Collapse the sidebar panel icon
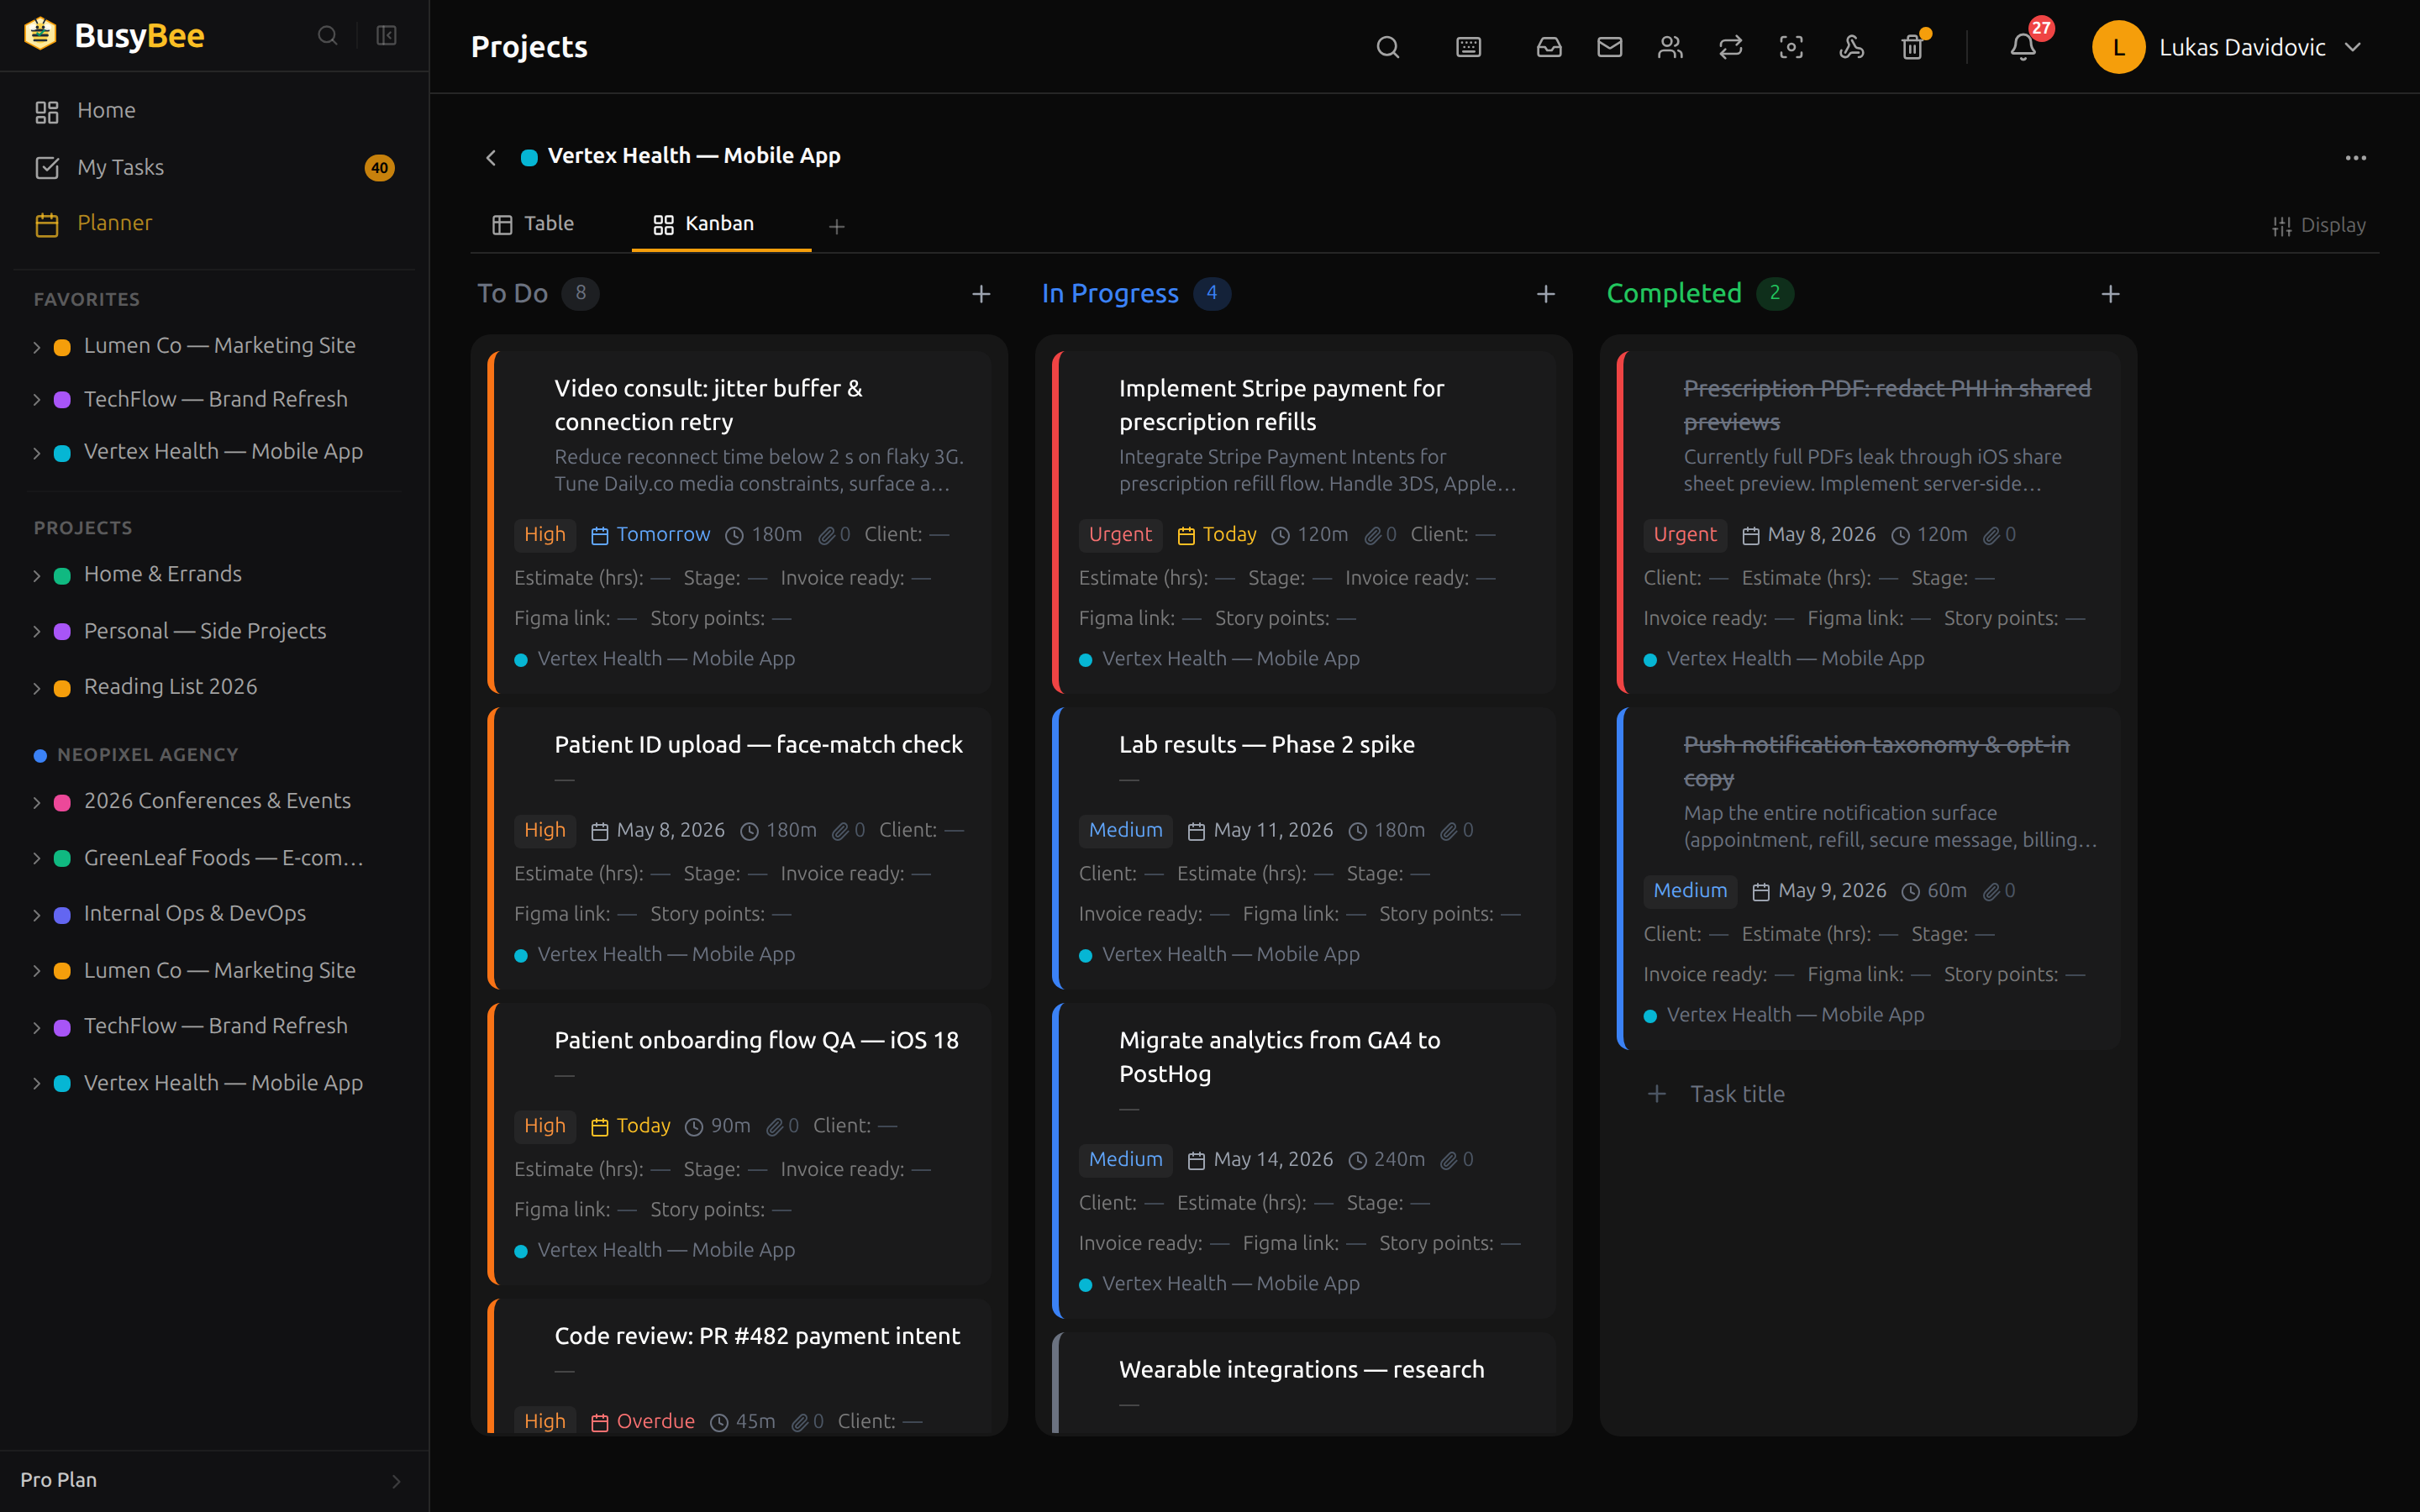The image size is (2420, 1512). pyautogui.click(x=386, y=36)
